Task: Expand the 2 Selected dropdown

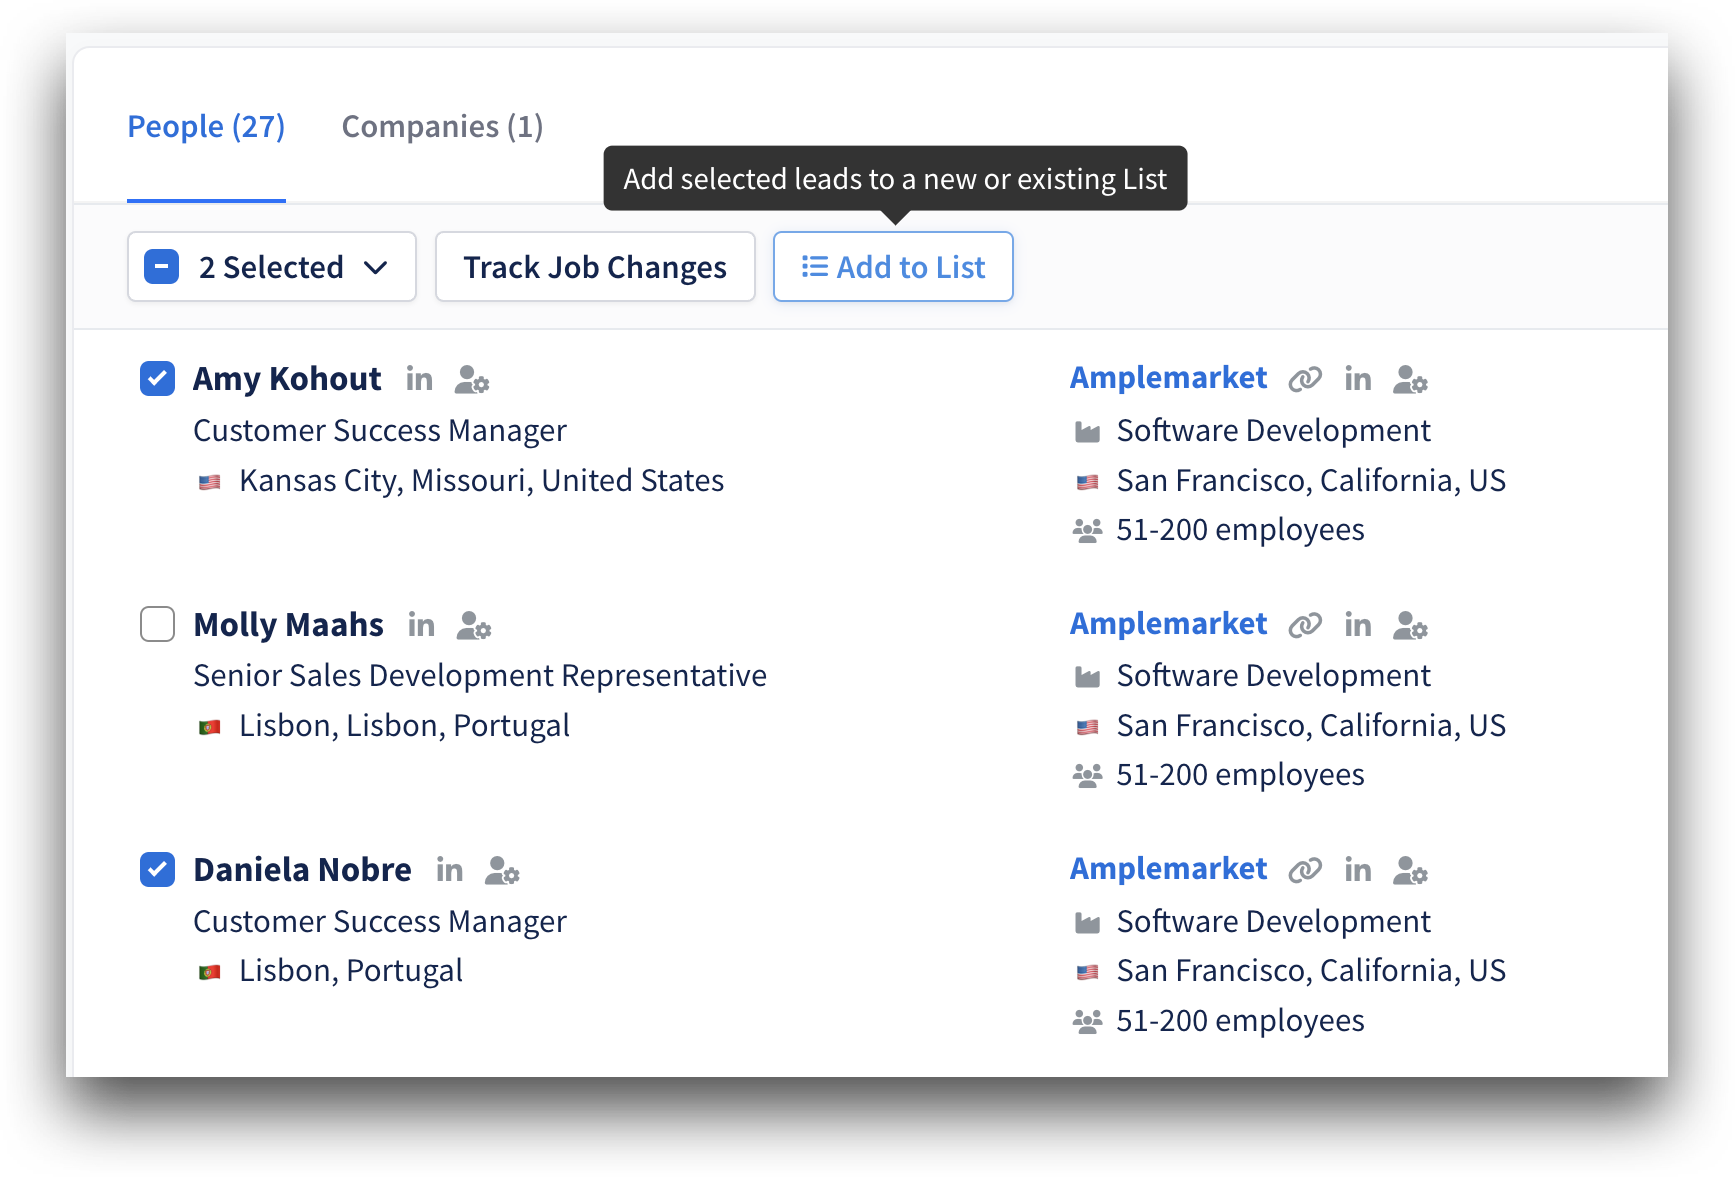Action: coord(272,267)
